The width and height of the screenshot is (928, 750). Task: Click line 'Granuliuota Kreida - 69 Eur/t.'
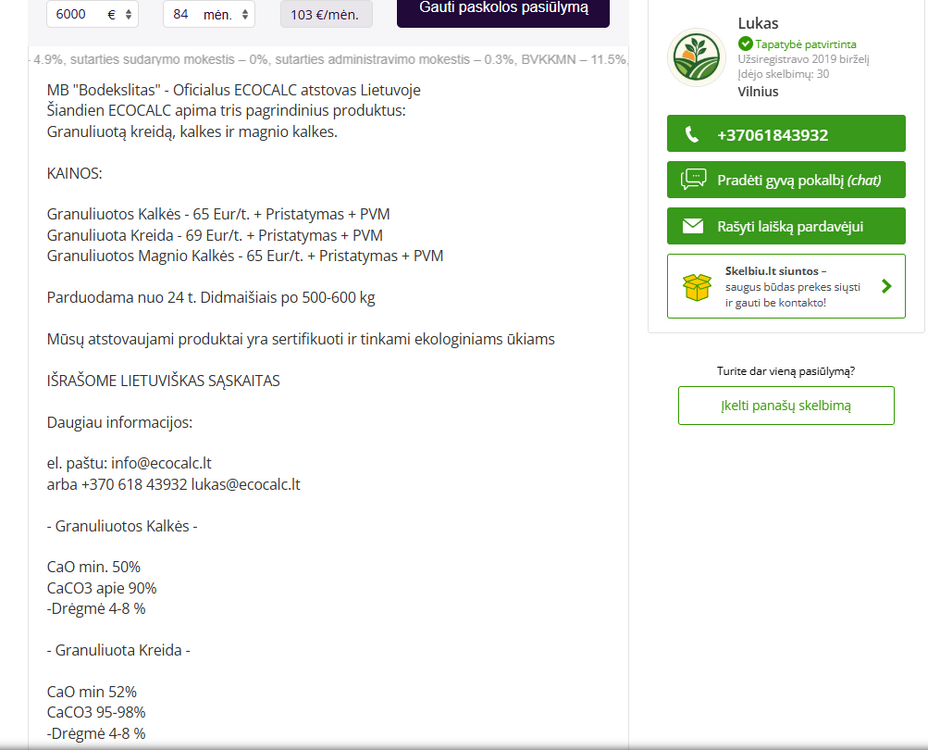coord(215,236)
